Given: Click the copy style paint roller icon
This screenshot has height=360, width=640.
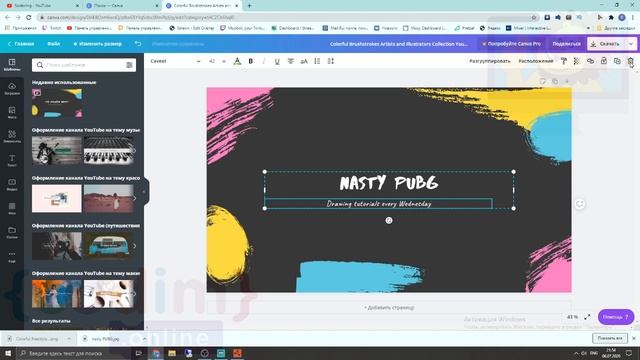Looking at the screenshot, I should (x=564, y=61).
